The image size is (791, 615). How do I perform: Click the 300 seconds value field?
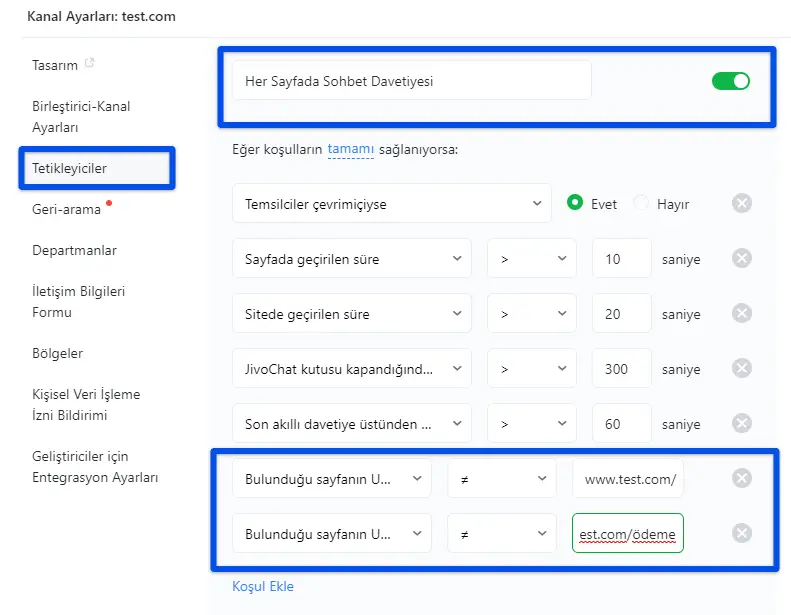620,369
